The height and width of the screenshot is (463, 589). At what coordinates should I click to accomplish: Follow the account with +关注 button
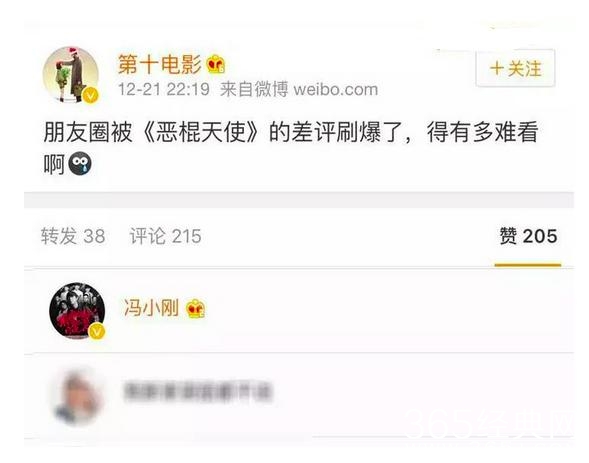tap(515, 69)
